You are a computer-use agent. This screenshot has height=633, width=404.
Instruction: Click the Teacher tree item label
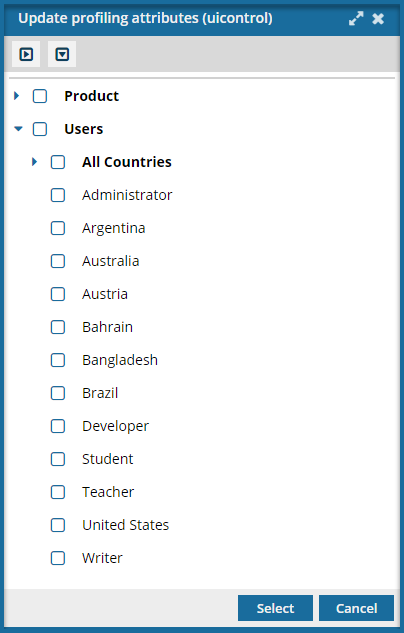tap(108, 492)
